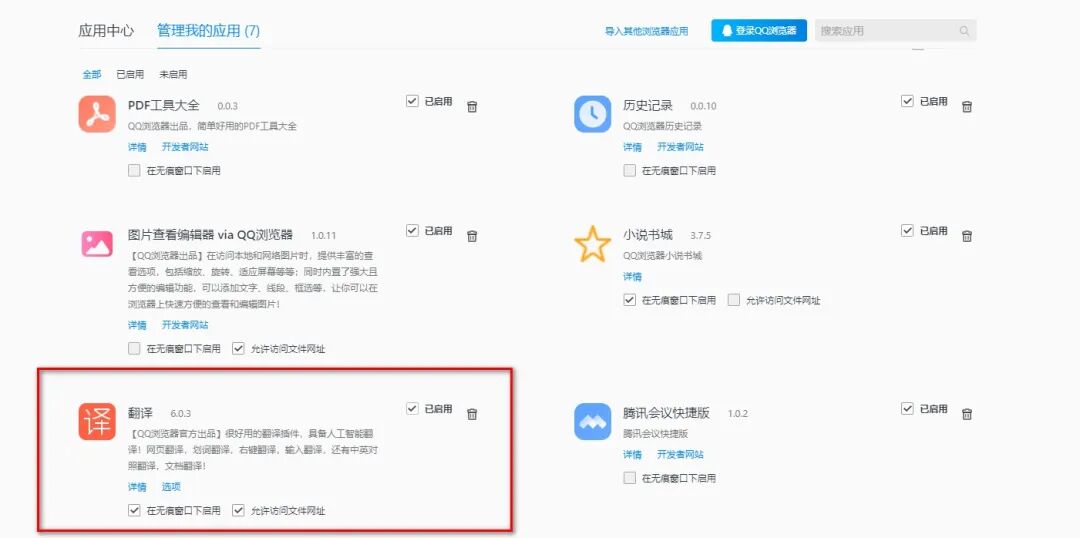Open 导入其他浏览器应用 link
This screenshot has width=1080, height=538.
tap(646, 31)
